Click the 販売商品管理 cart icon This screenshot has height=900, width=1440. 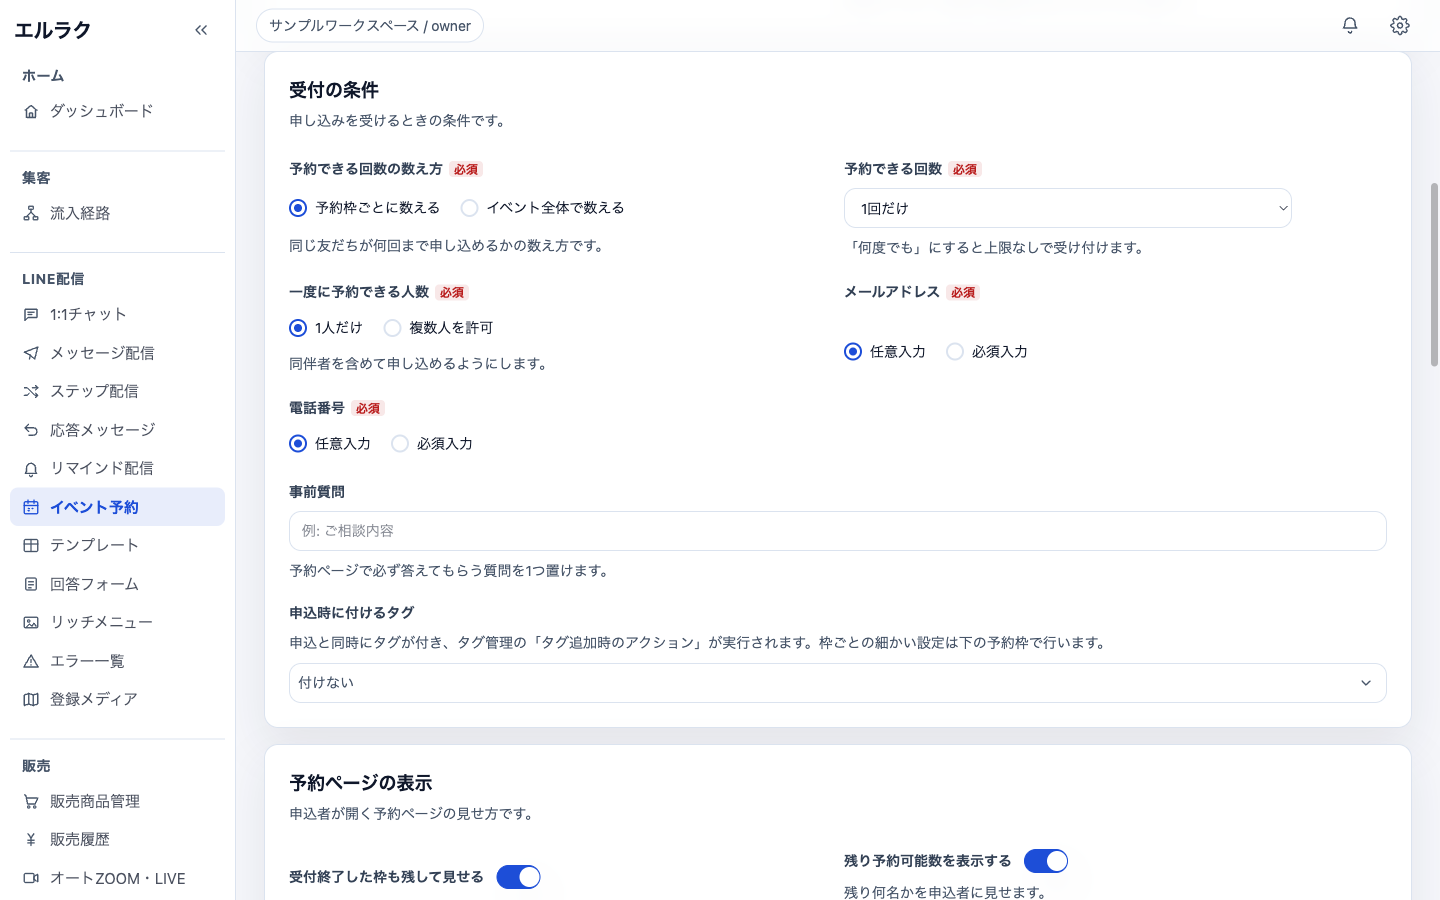pos(31,802)
